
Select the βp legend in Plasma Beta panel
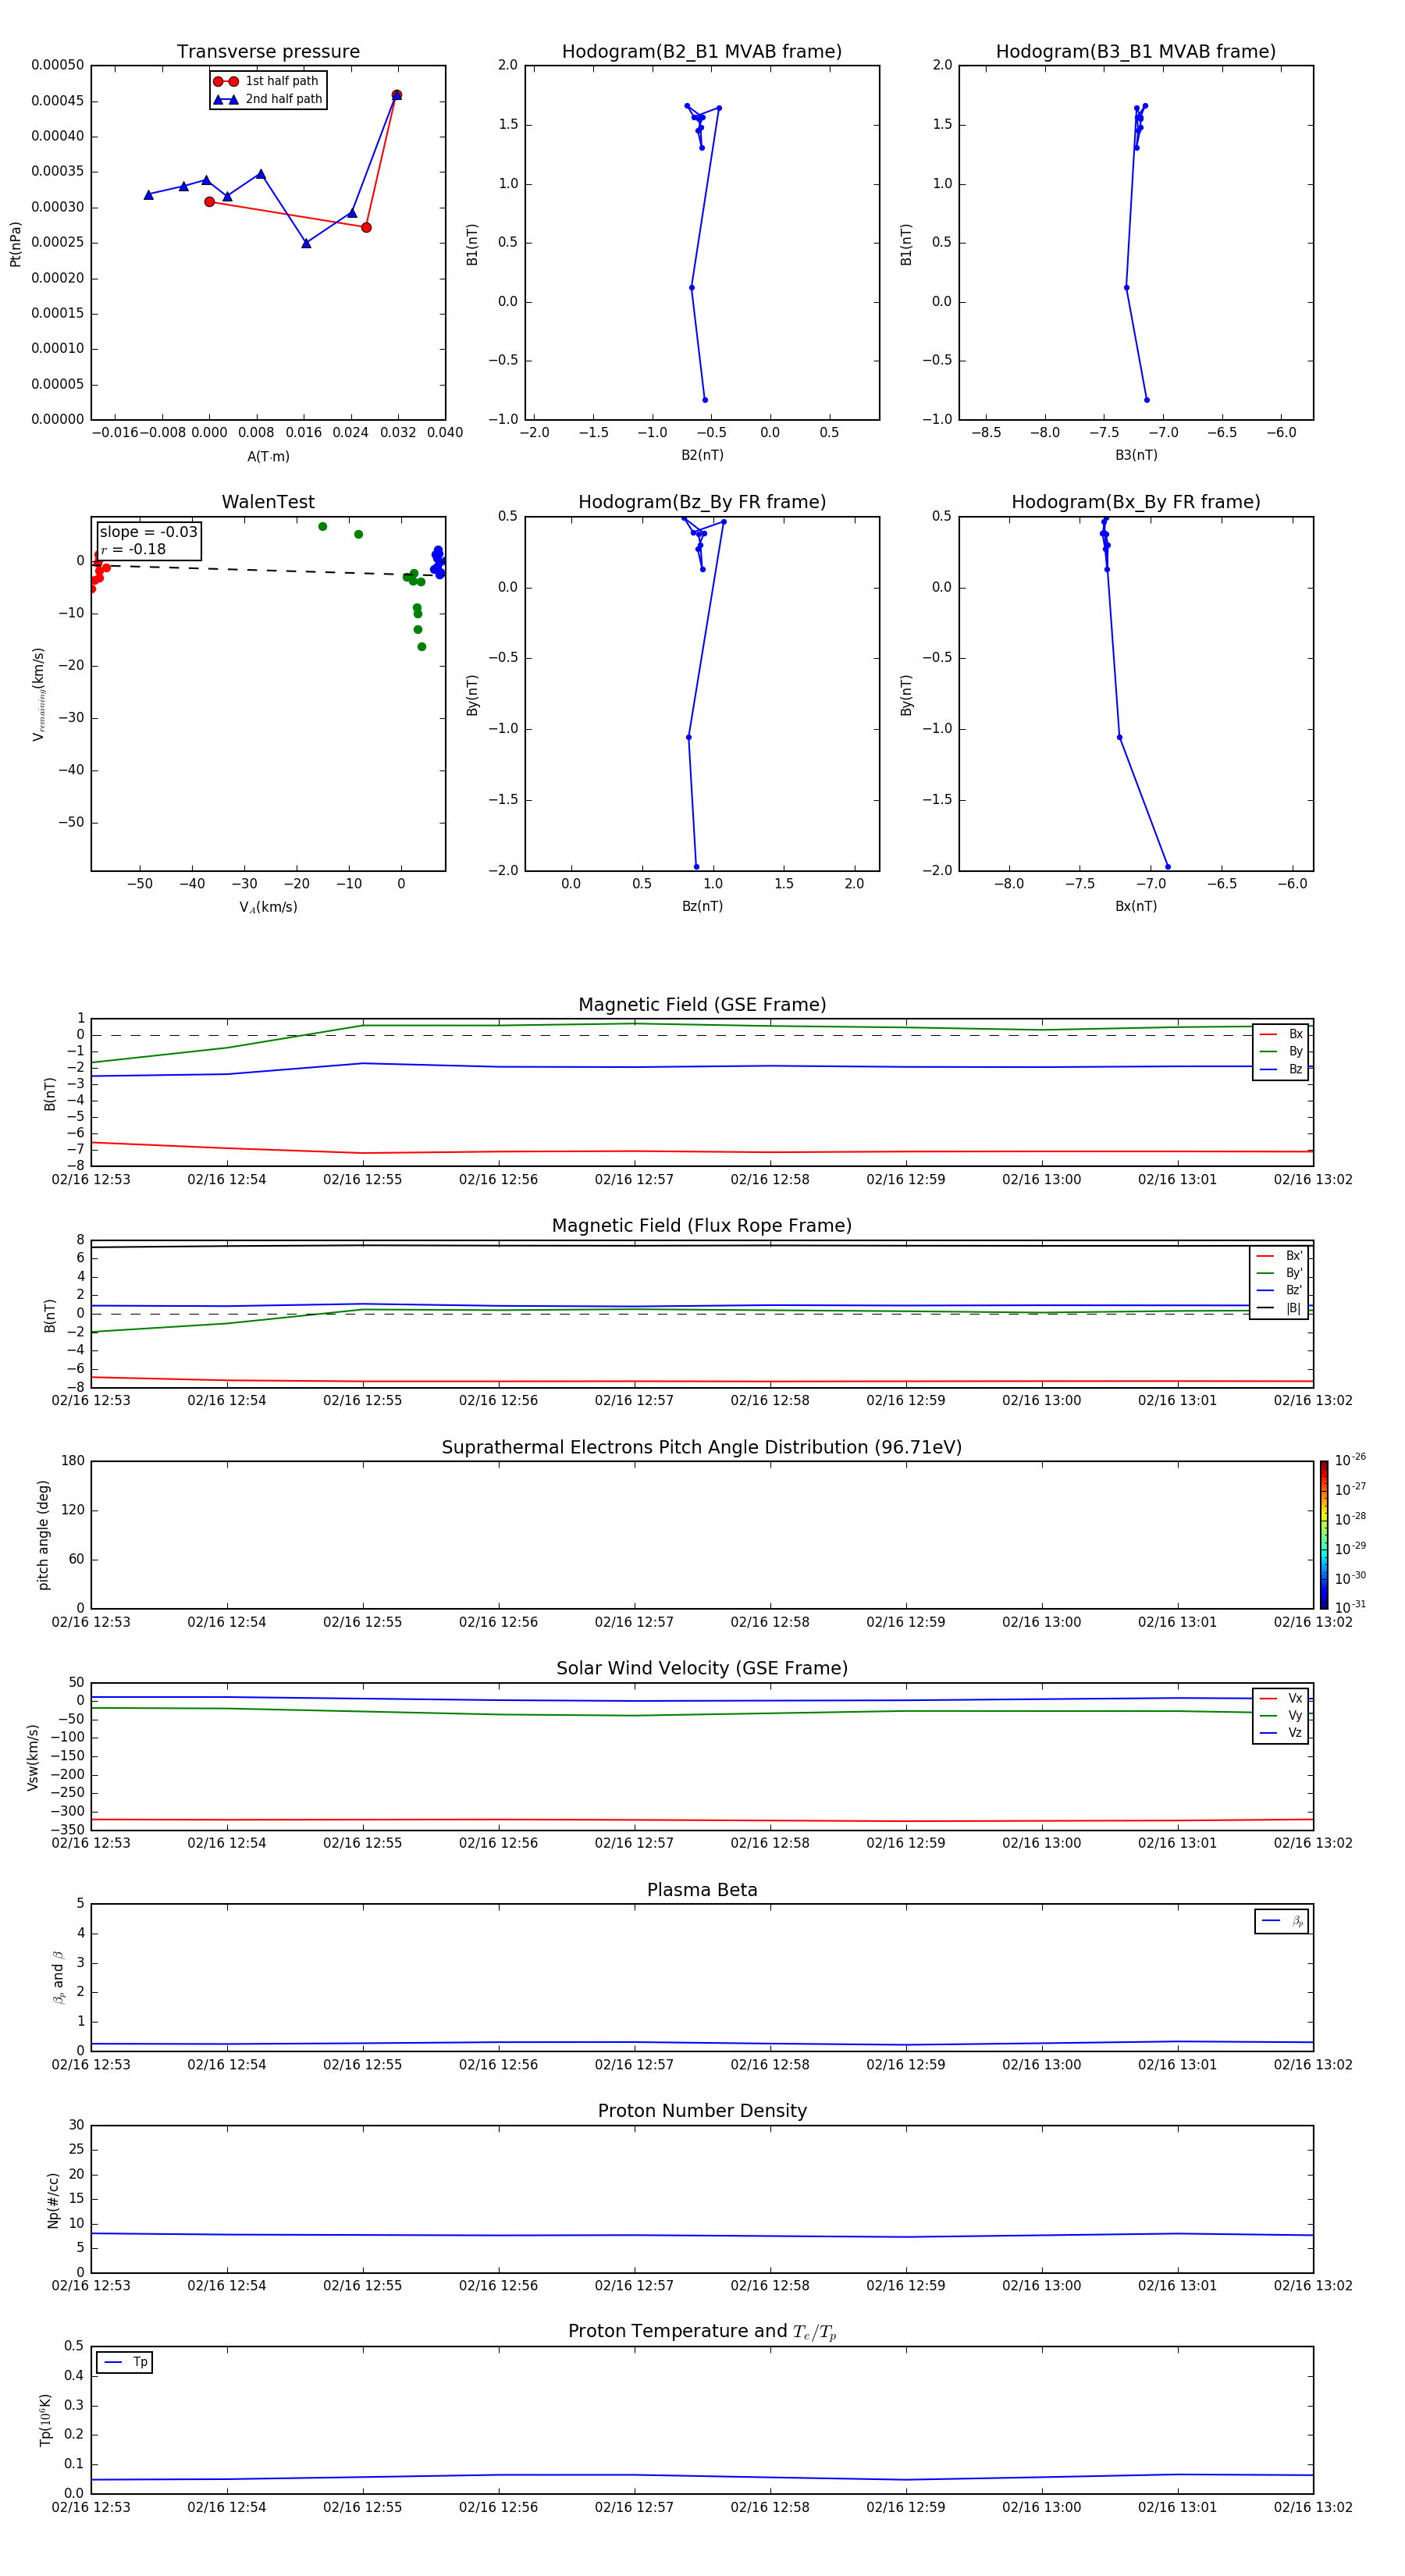coord(1282,1921)
